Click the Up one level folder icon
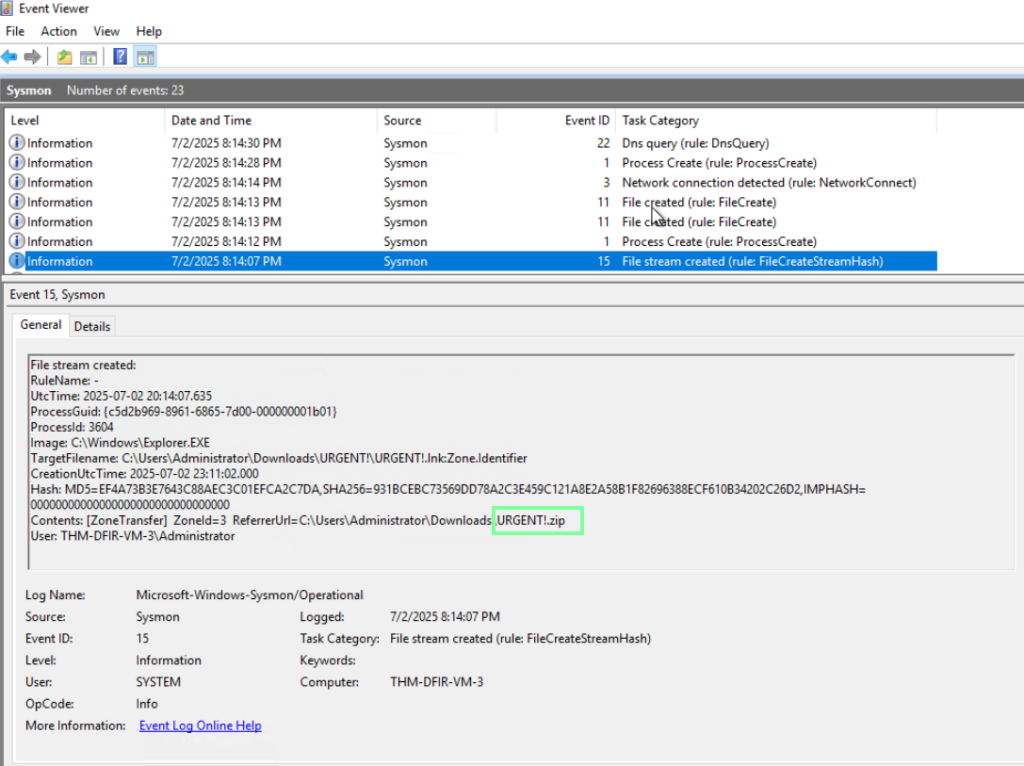1024x766 pixels. pos(65,57)
